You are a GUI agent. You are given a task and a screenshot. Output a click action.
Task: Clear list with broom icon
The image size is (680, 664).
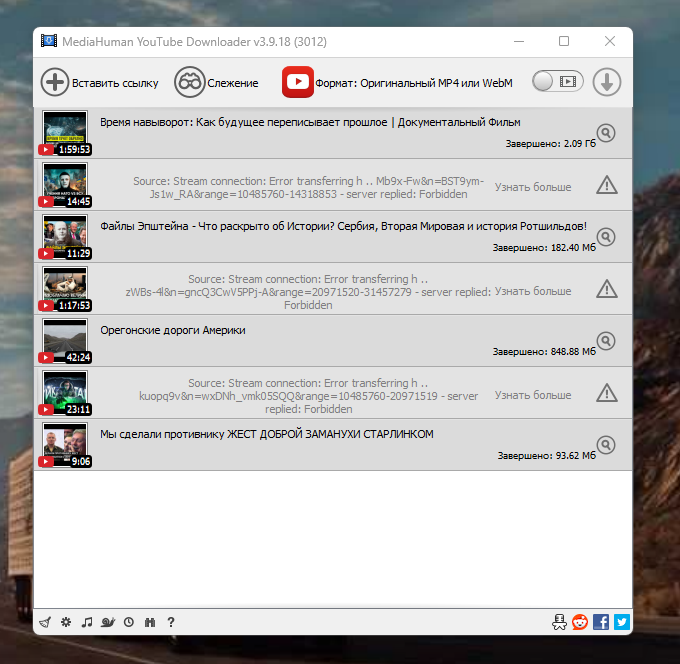click(x=45, y=622)
